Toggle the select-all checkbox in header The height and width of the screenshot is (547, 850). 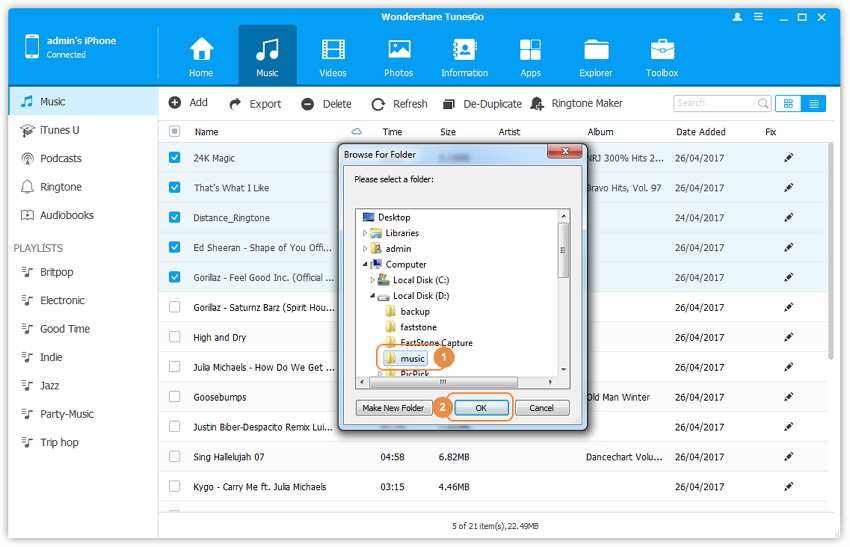tap(175, 132)
